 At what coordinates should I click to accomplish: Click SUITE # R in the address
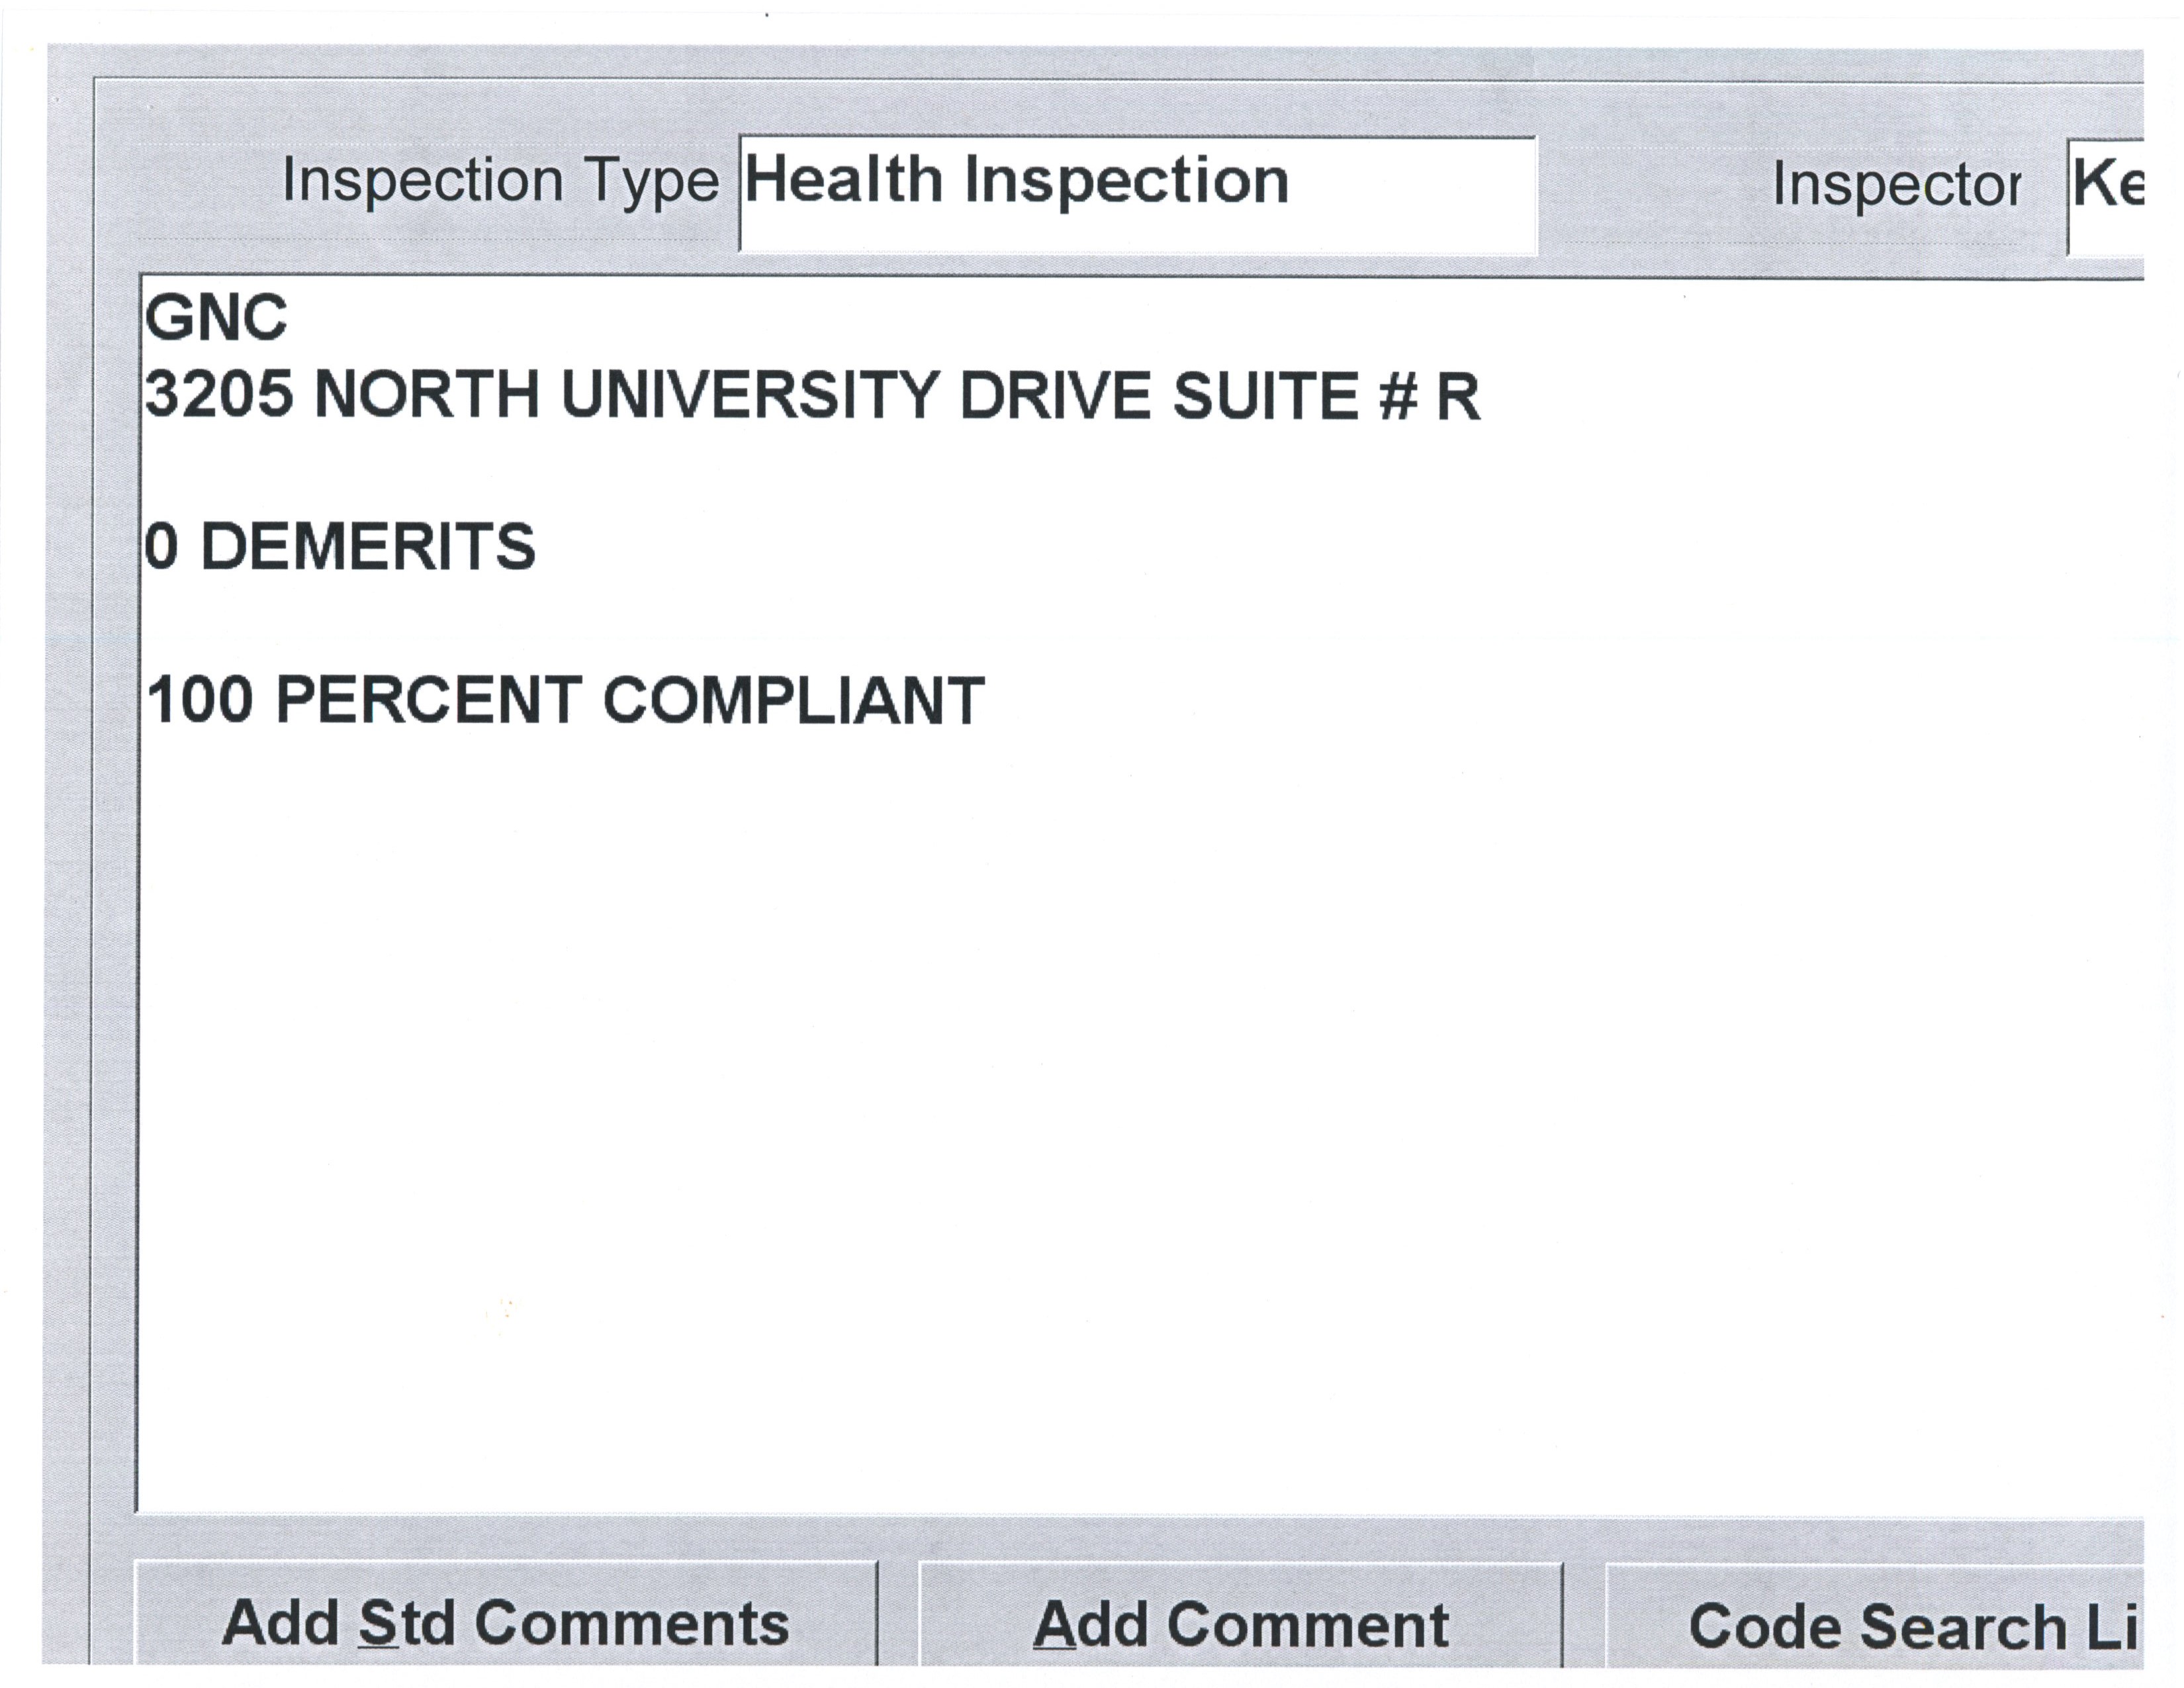click(1326, 396)
